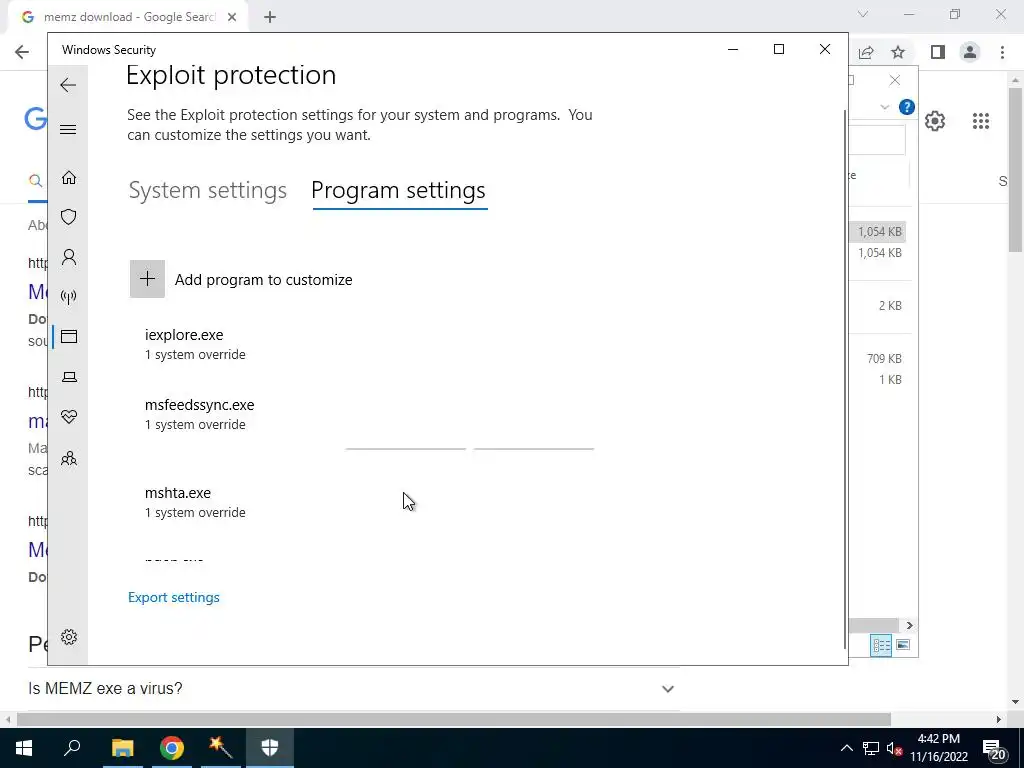The image size is (1024, 768).
Task: Click Explorer horizontal scrollbar right arrow
Action: click(x=909, y=626)
